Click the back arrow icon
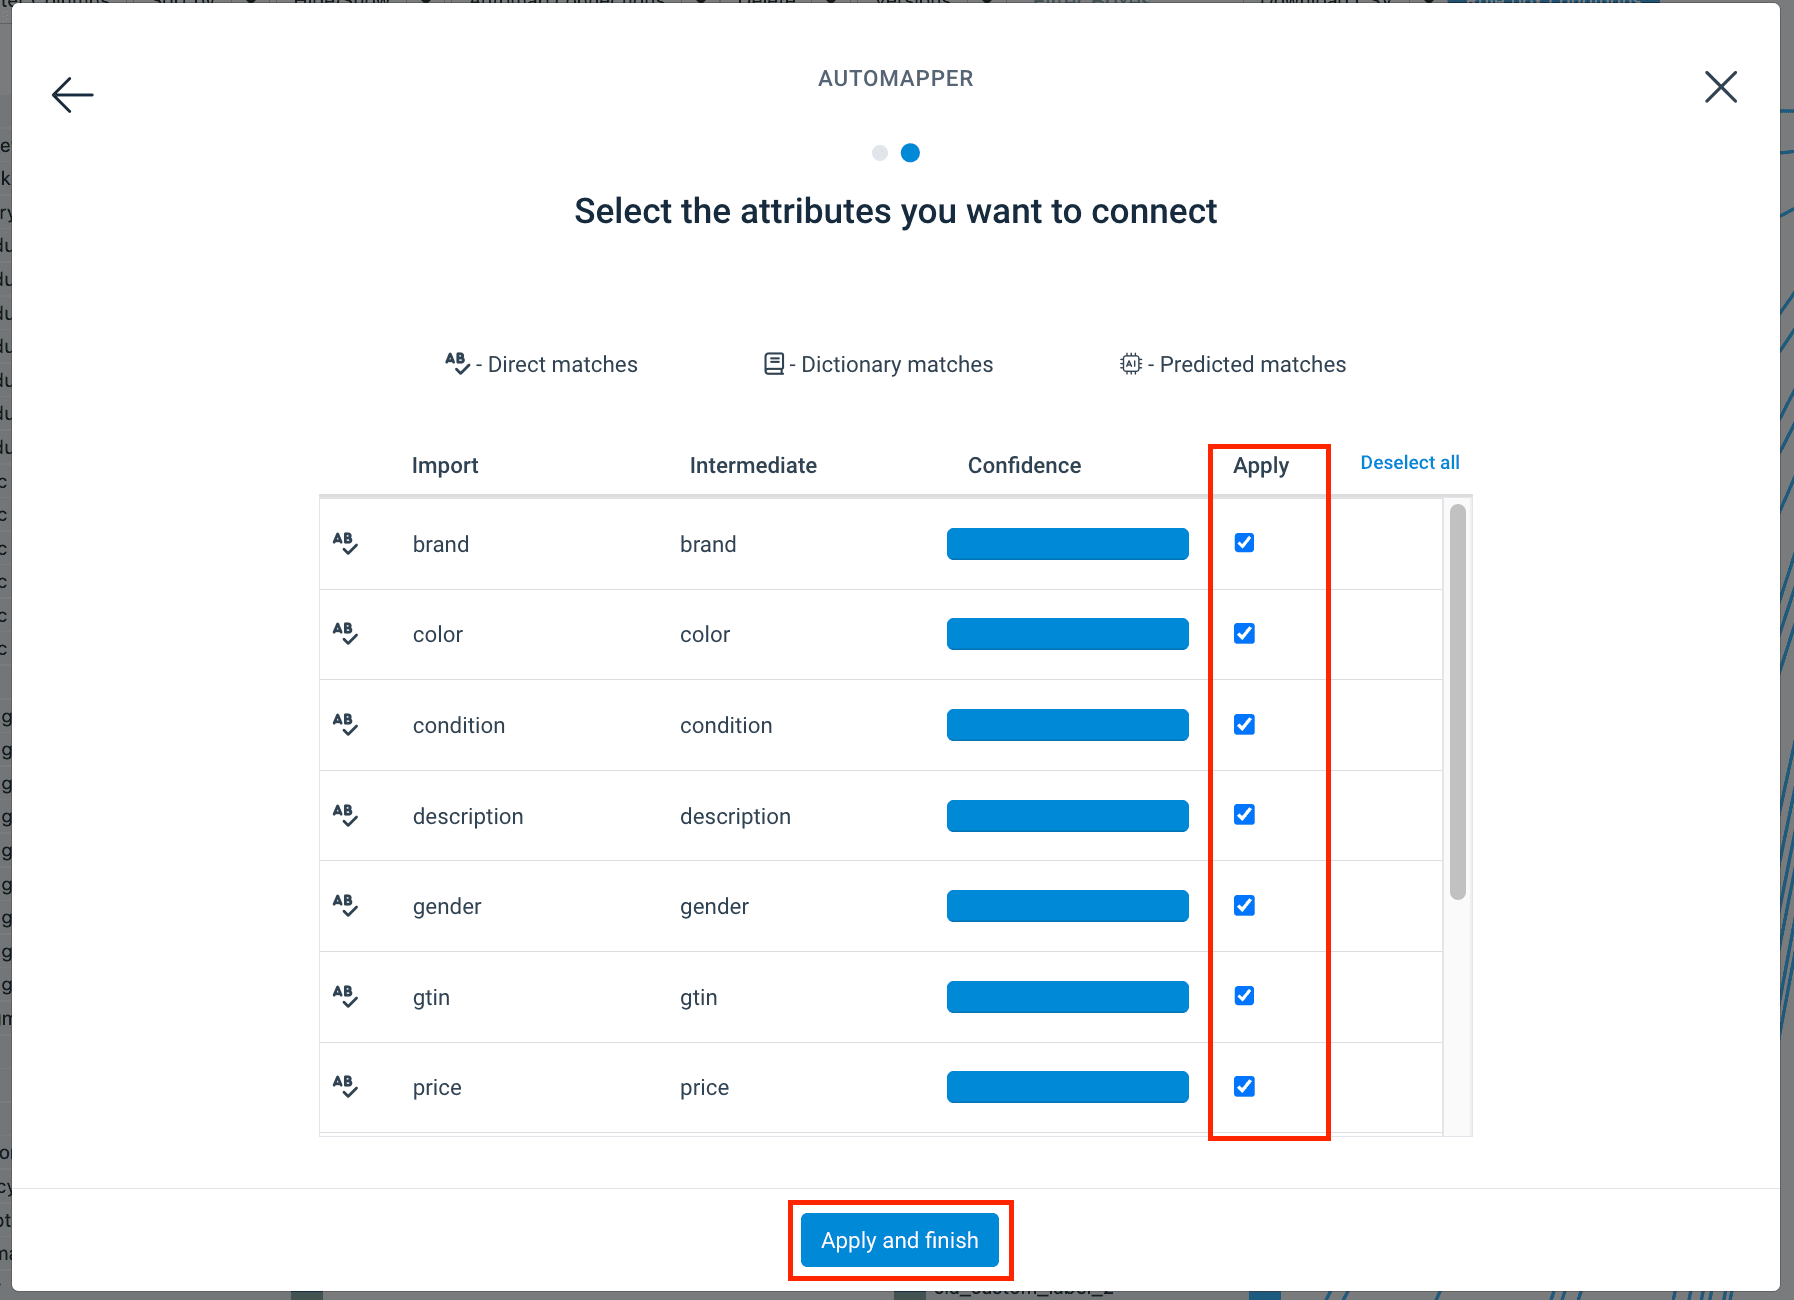Image resolution: width=1794 pixels, height=1300 pixels. tap(72, 95)
